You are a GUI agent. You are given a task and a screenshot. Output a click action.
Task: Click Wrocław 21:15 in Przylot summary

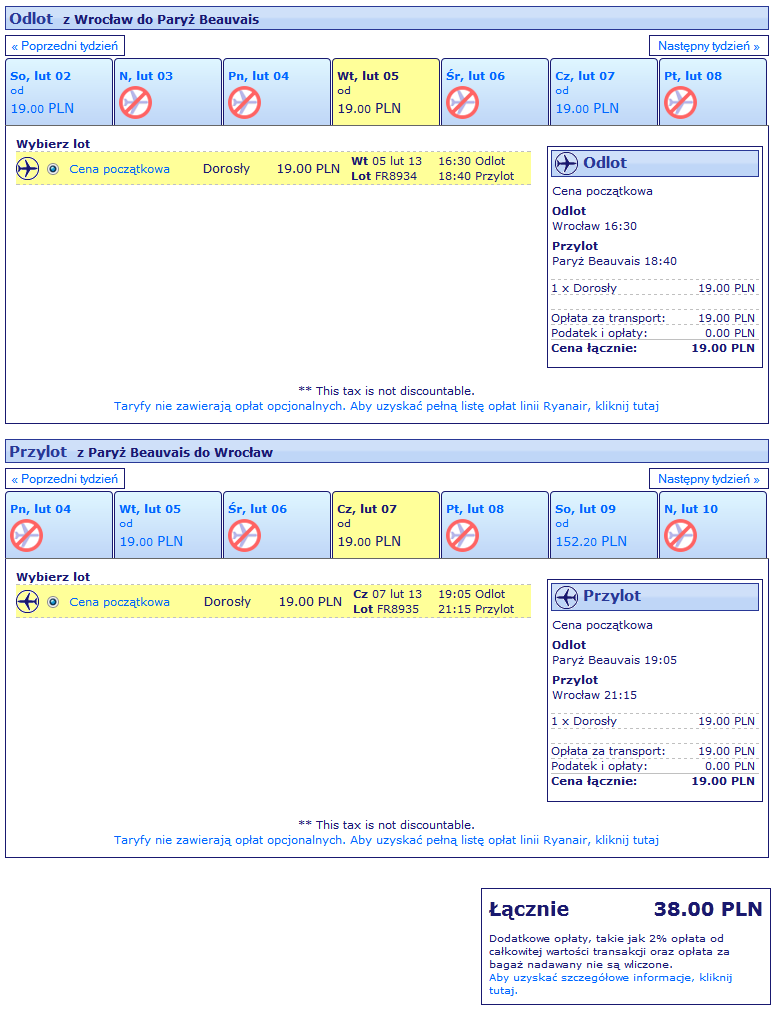[594, 695]
